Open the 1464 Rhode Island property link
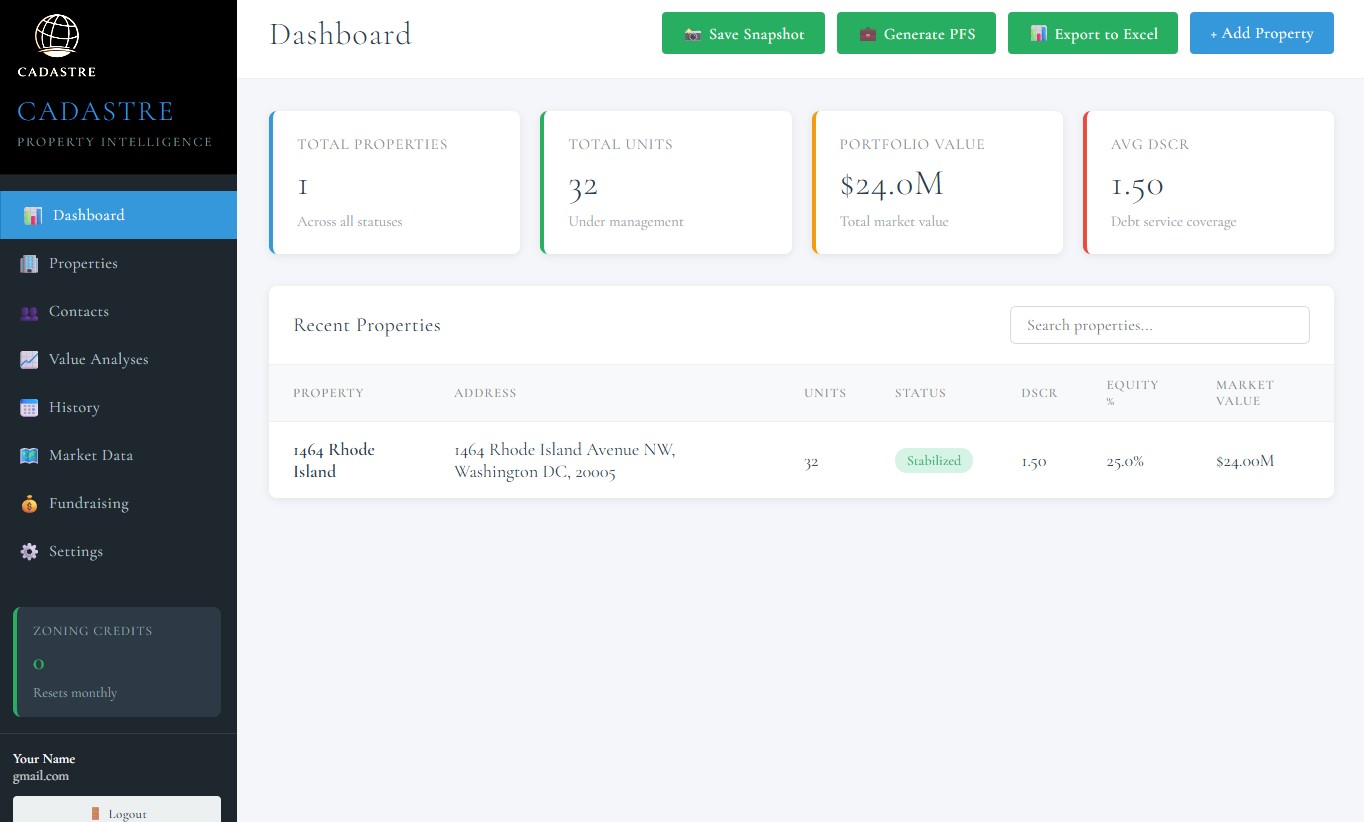Viewport: 1364px width, 822px height. tap(334, 460)
